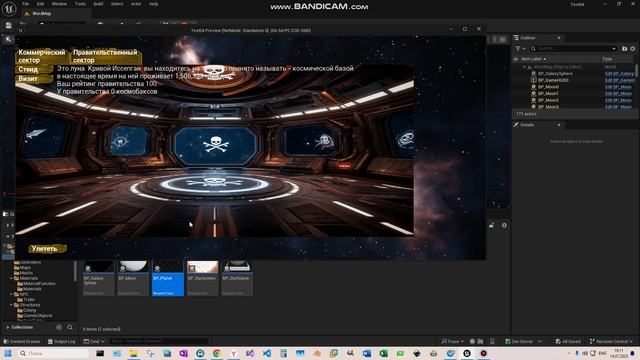Open the Zen Server dropdown

click(523, 341)
